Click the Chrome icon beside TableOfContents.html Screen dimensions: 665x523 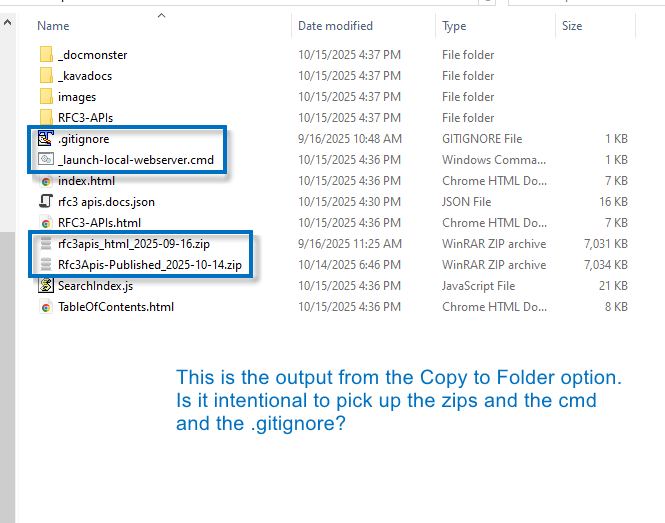(45, 307)
